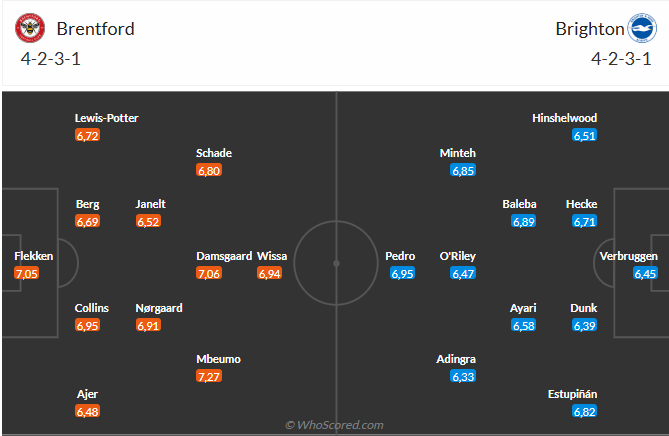Select player Lewis-Potter
The image size is (669, 436).
[x=106, y=118]
